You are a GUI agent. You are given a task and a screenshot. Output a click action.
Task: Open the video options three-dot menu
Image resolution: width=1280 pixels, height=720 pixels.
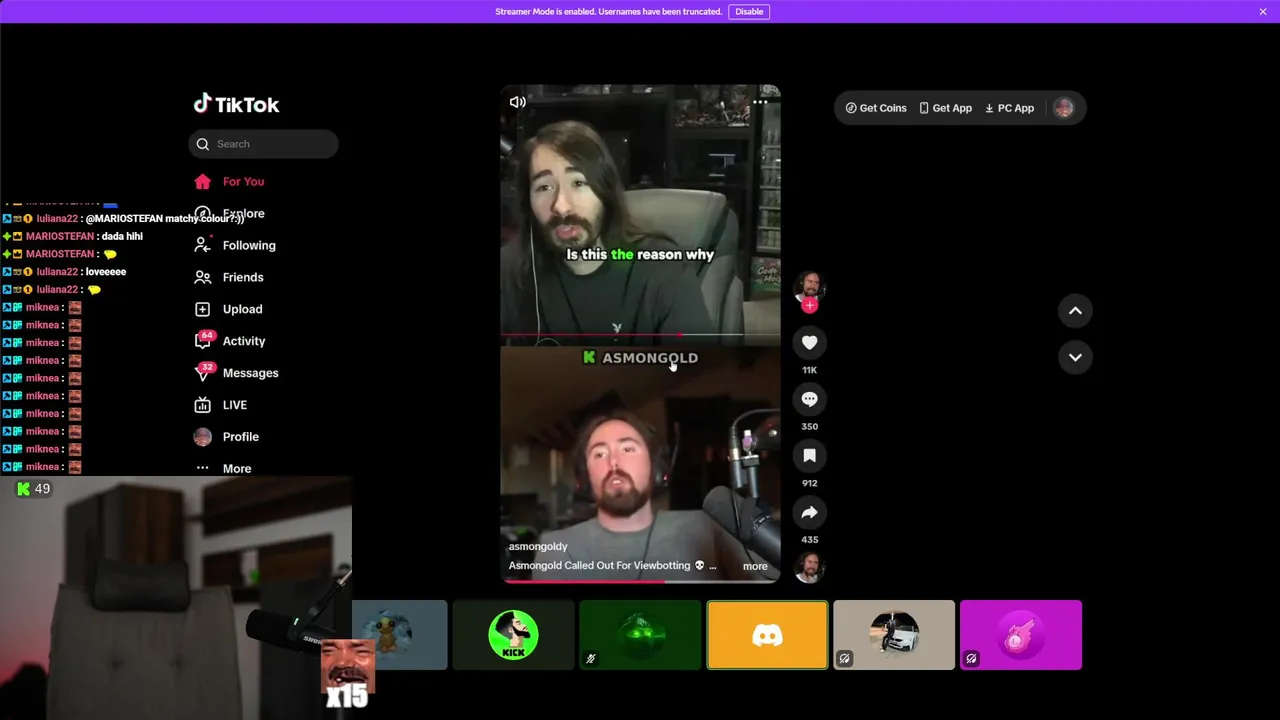click(760, 102)
